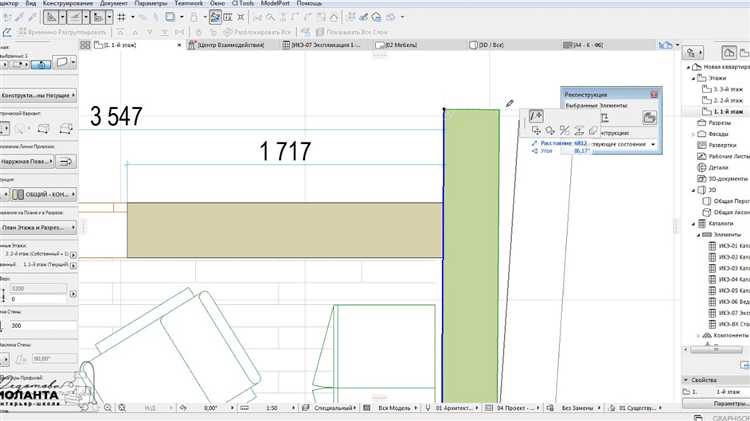Open dropdown arrow beside the grid snap icon
The width and height of the screenshot is (750, 421).
pos(132,17)
